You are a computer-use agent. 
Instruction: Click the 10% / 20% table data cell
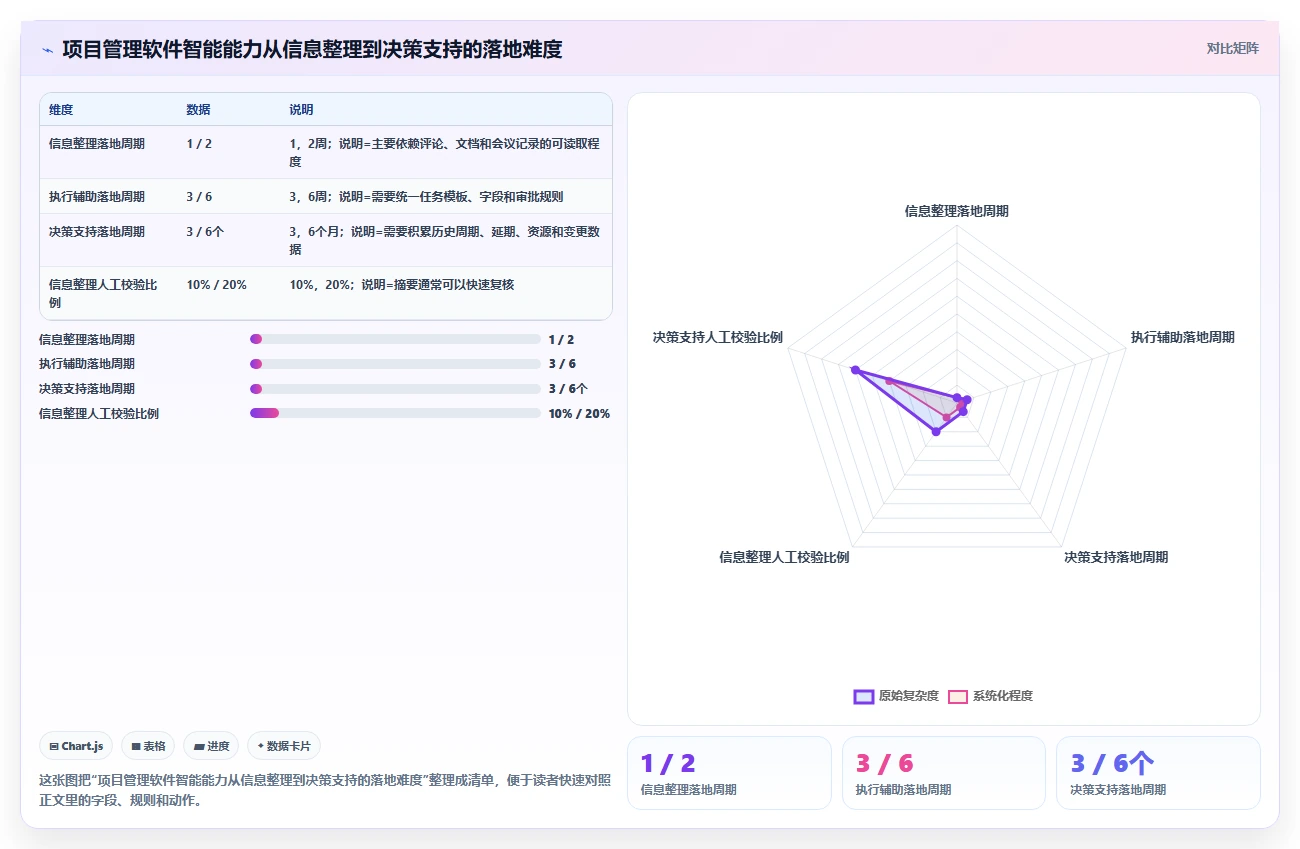(x=216, y=285)
